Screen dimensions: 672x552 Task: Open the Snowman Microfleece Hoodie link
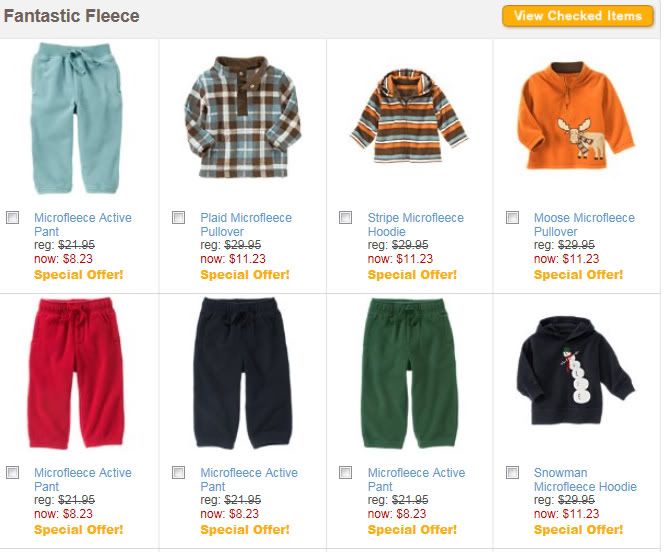[585, 480]
